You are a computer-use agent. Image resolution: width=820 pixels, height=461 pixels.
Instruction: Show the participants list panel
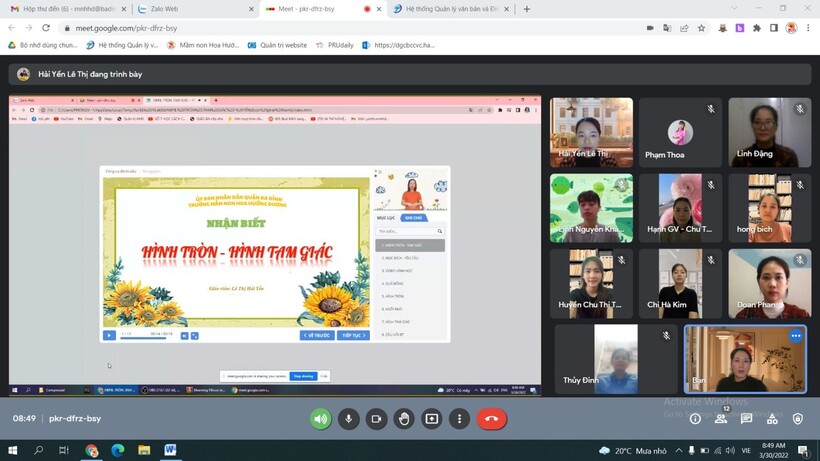point(721,419)
